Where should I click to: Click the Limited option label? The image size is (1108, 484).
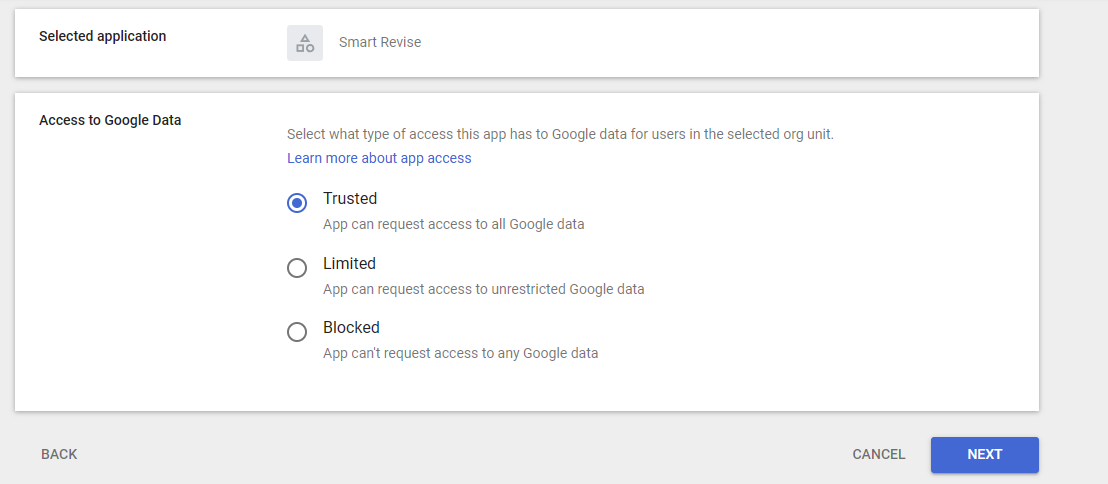point(349,264)
